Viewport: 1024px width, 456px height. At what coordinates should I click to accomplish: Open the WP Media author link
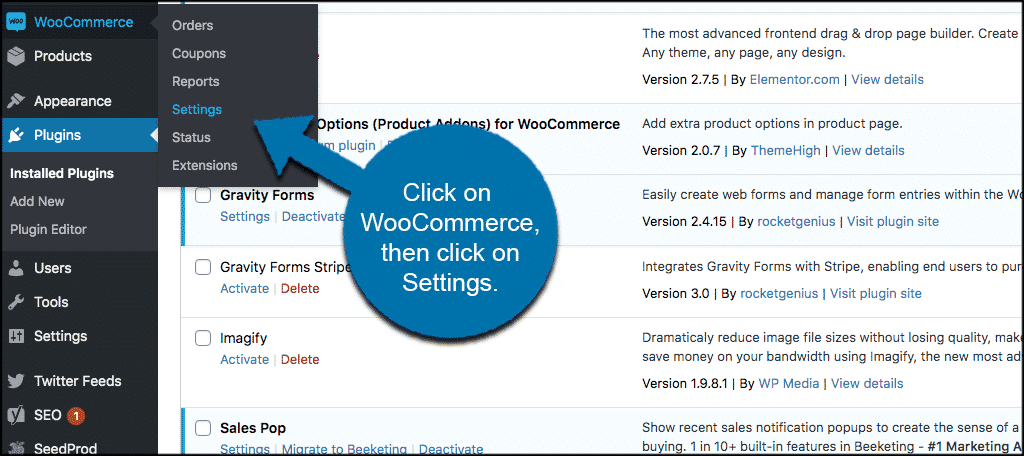789,383
